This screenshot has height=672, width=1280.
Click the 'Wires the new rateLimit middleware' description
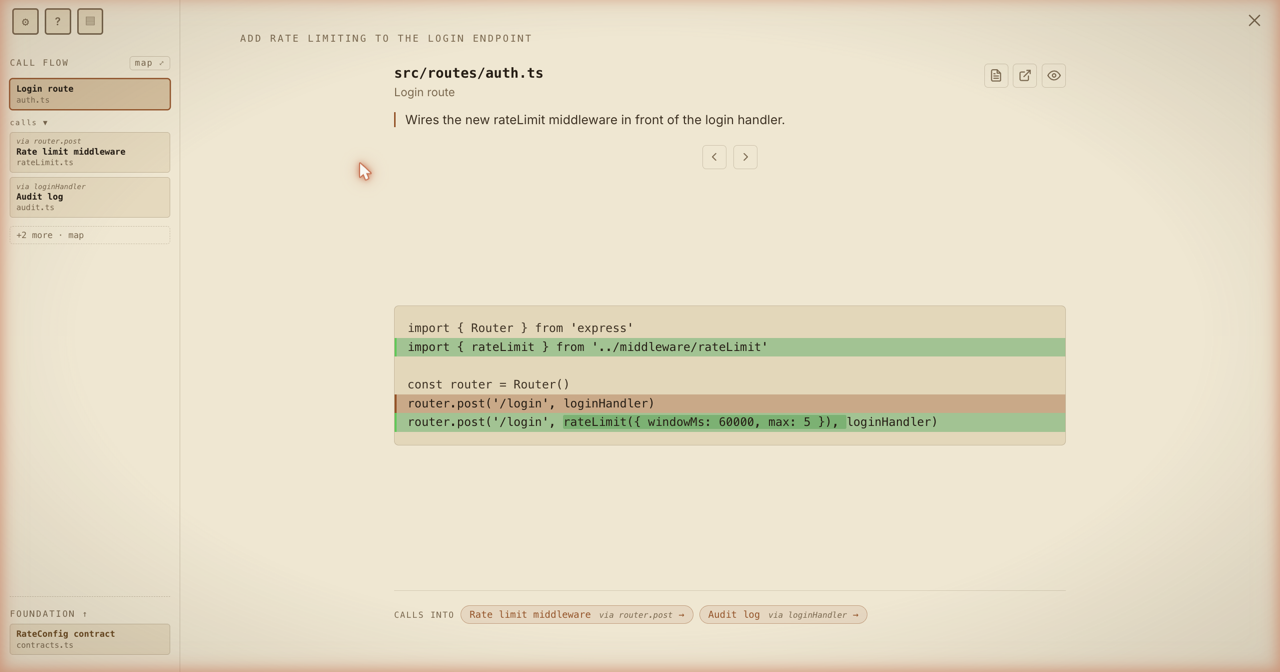595,120
